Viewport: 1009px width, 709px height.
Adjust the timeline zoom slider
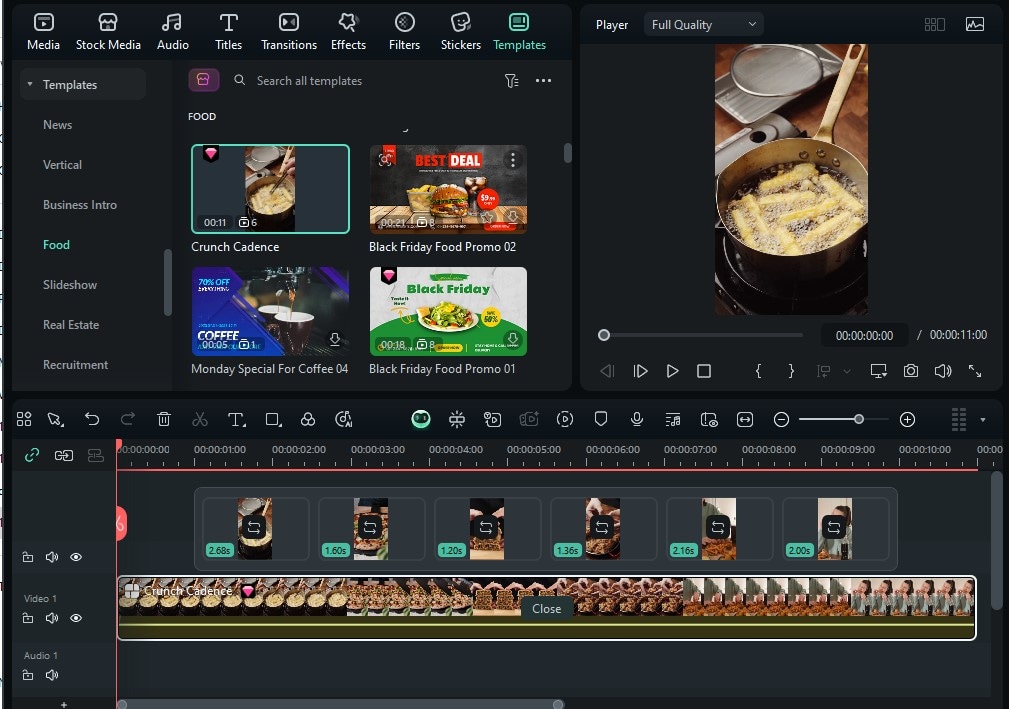click(x=859, y=419)
